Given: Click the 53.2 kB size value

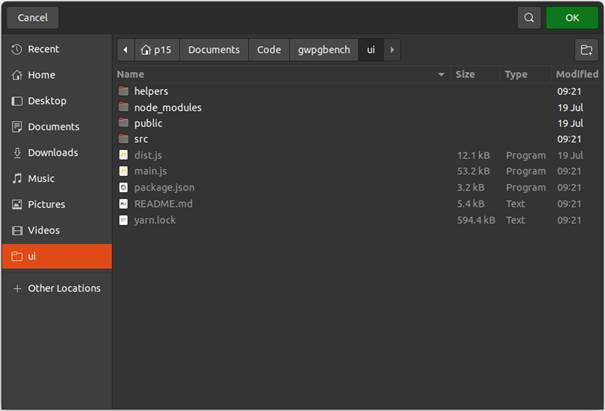Looking at the screenshot, I should [473, 171].
